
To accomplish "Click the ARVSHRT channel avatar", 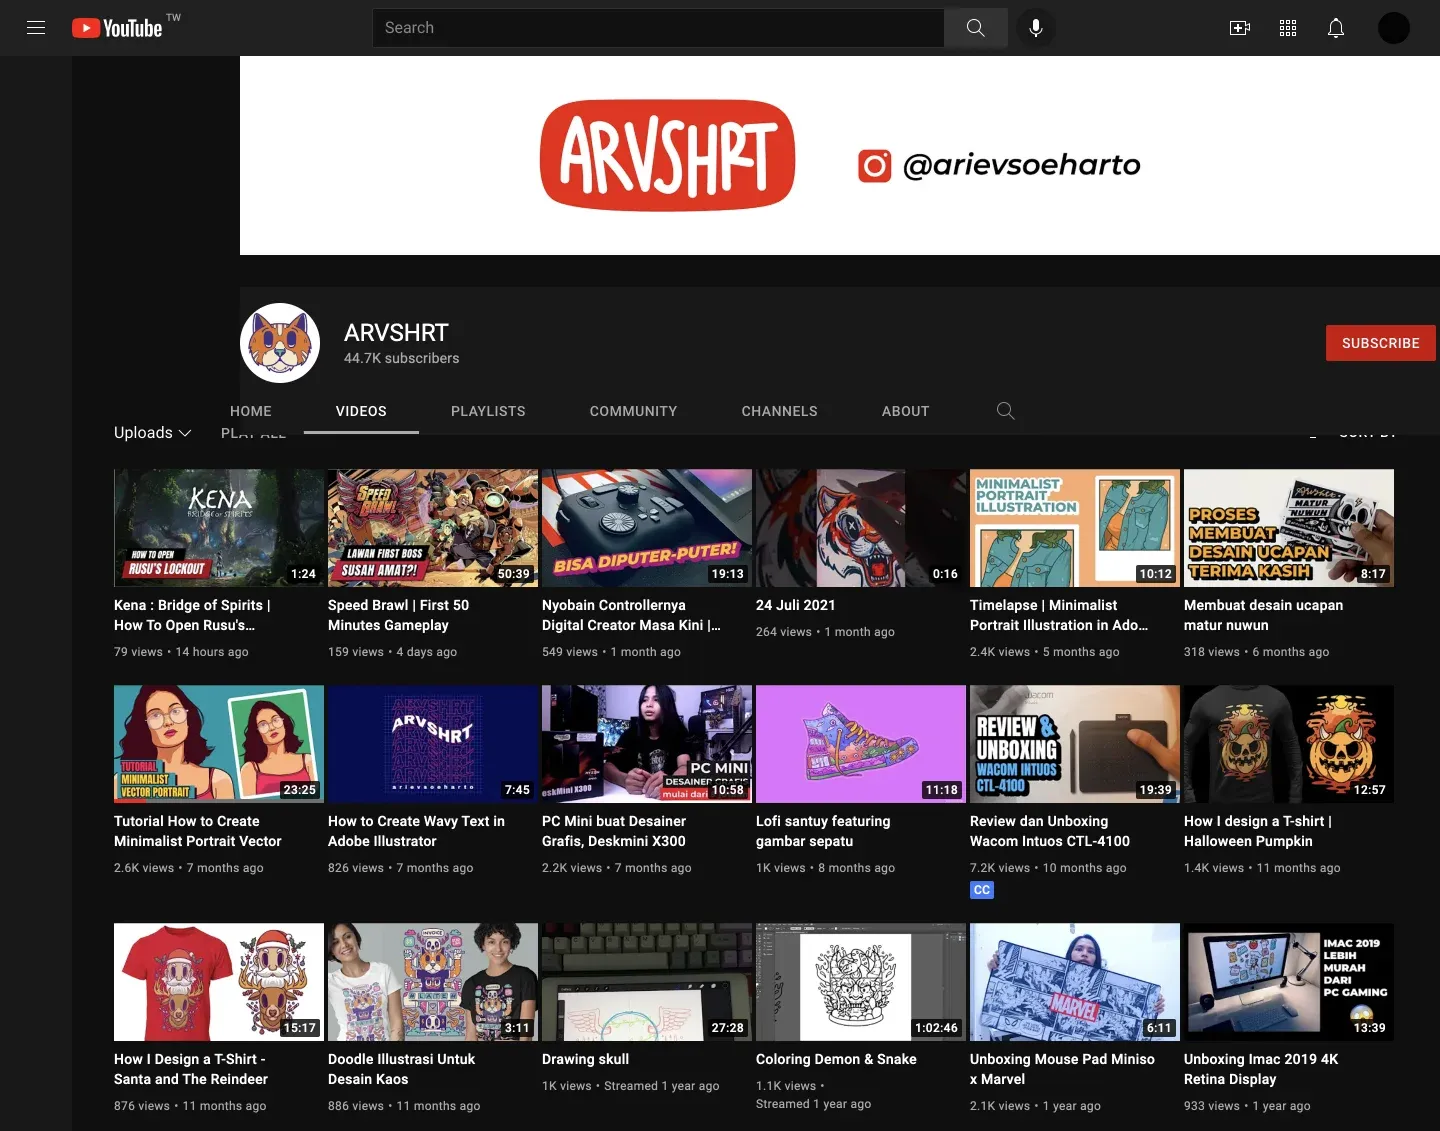I will [x=280, y=343].
